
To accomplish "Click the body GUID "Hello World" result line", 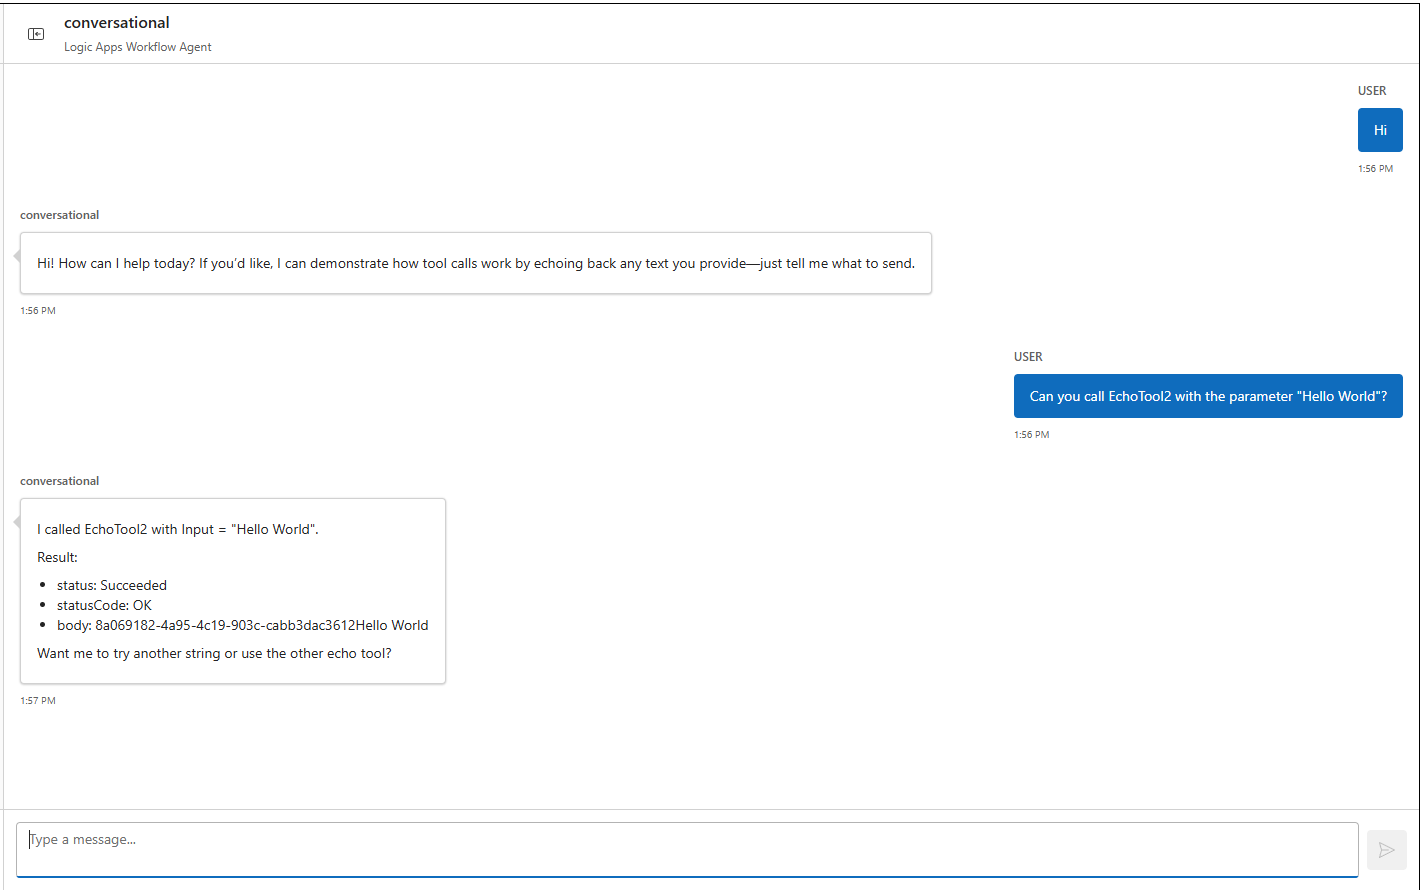I will pos(242,625).
